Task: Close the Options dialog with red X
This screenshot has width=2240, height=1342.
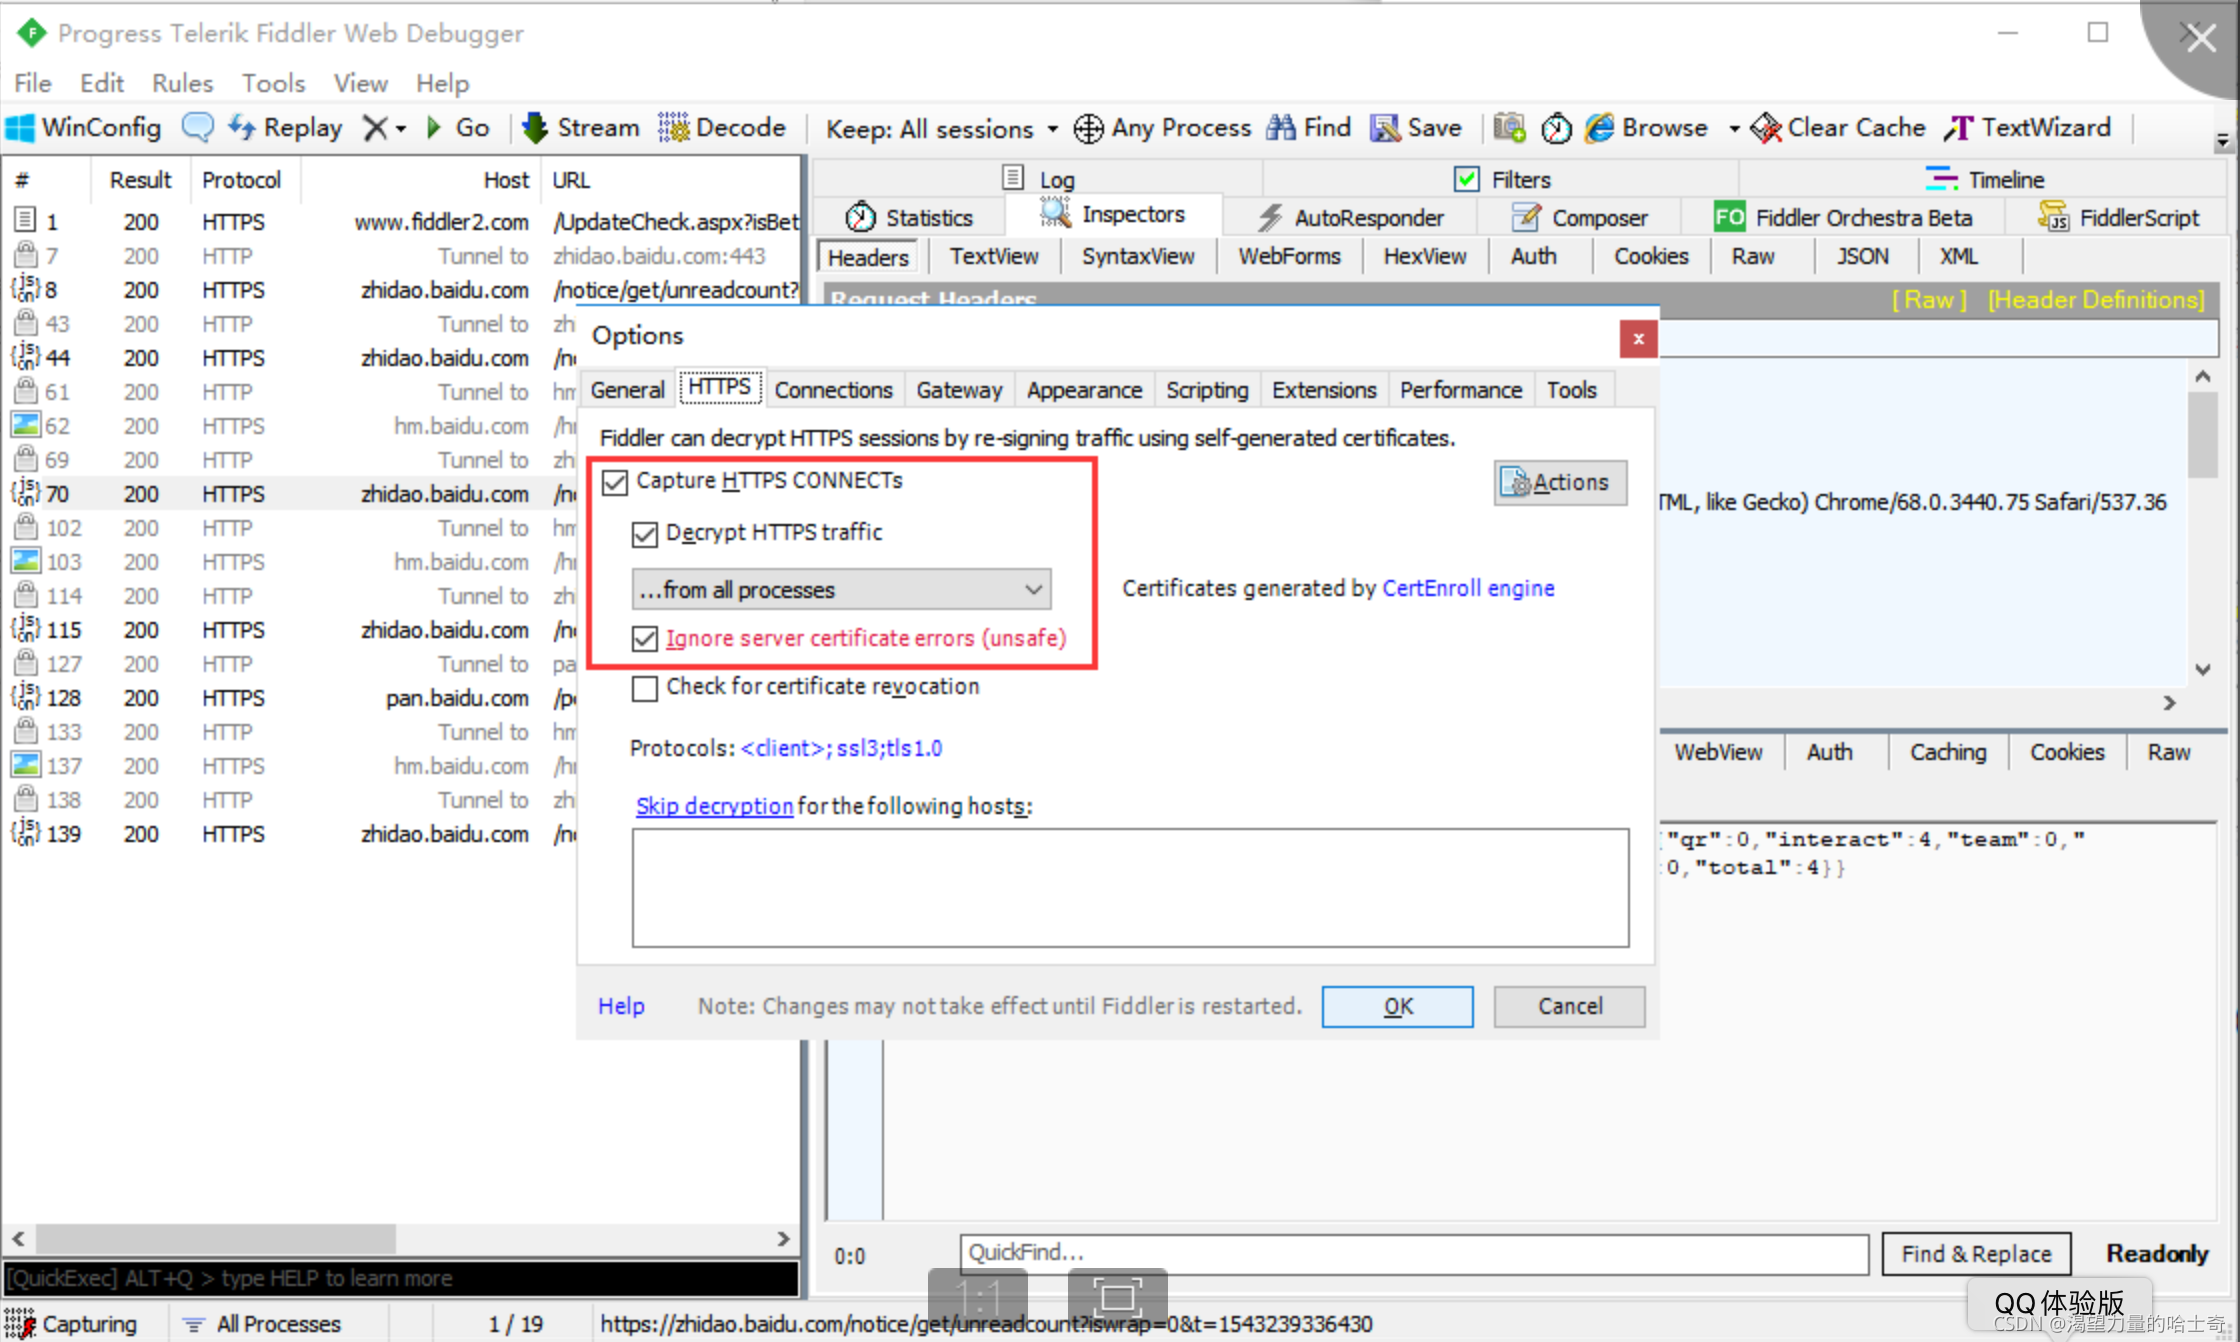Action: 1638,339
